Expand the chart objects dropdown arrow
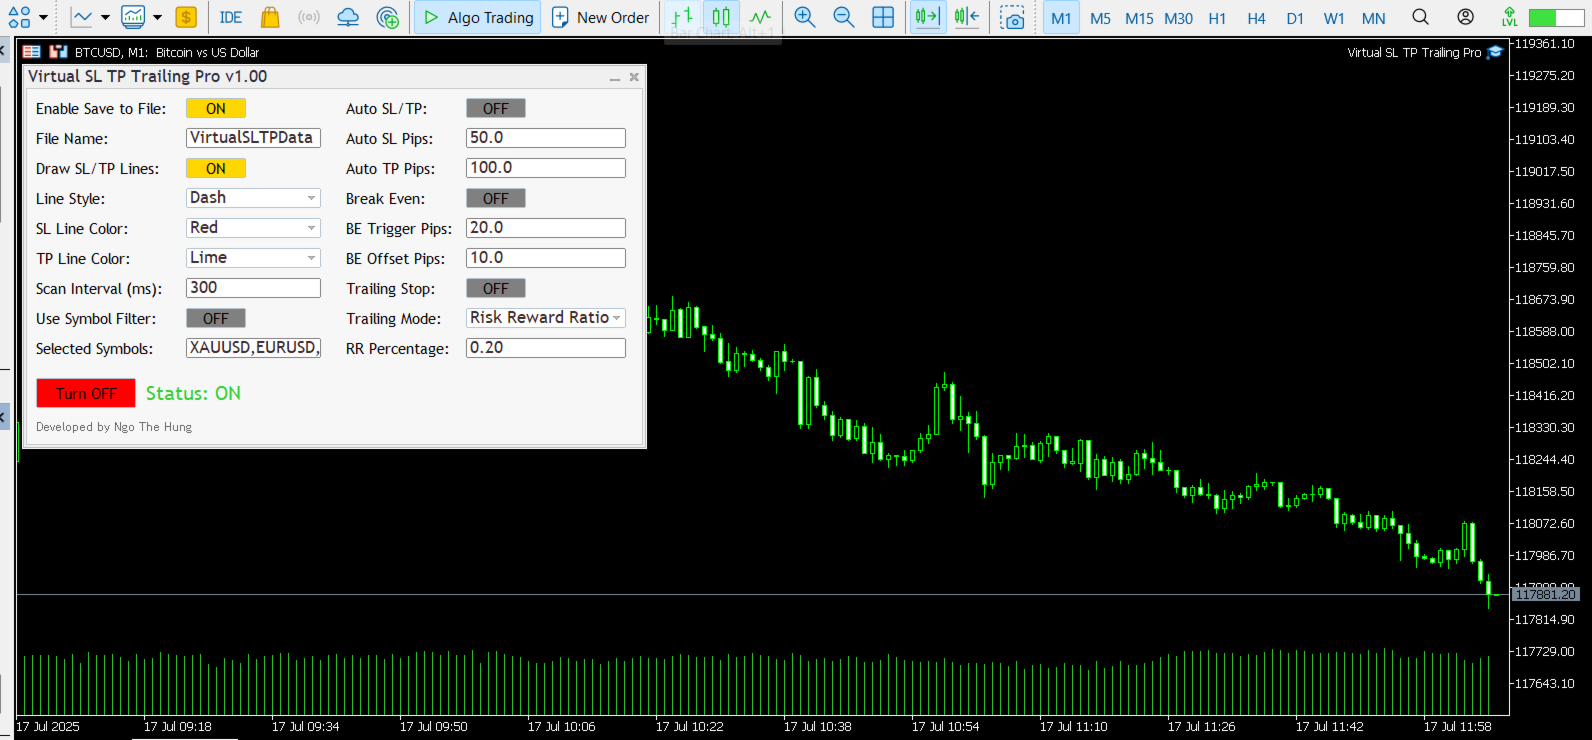Screen dimensions: 1592x740 tap(43, 17)
